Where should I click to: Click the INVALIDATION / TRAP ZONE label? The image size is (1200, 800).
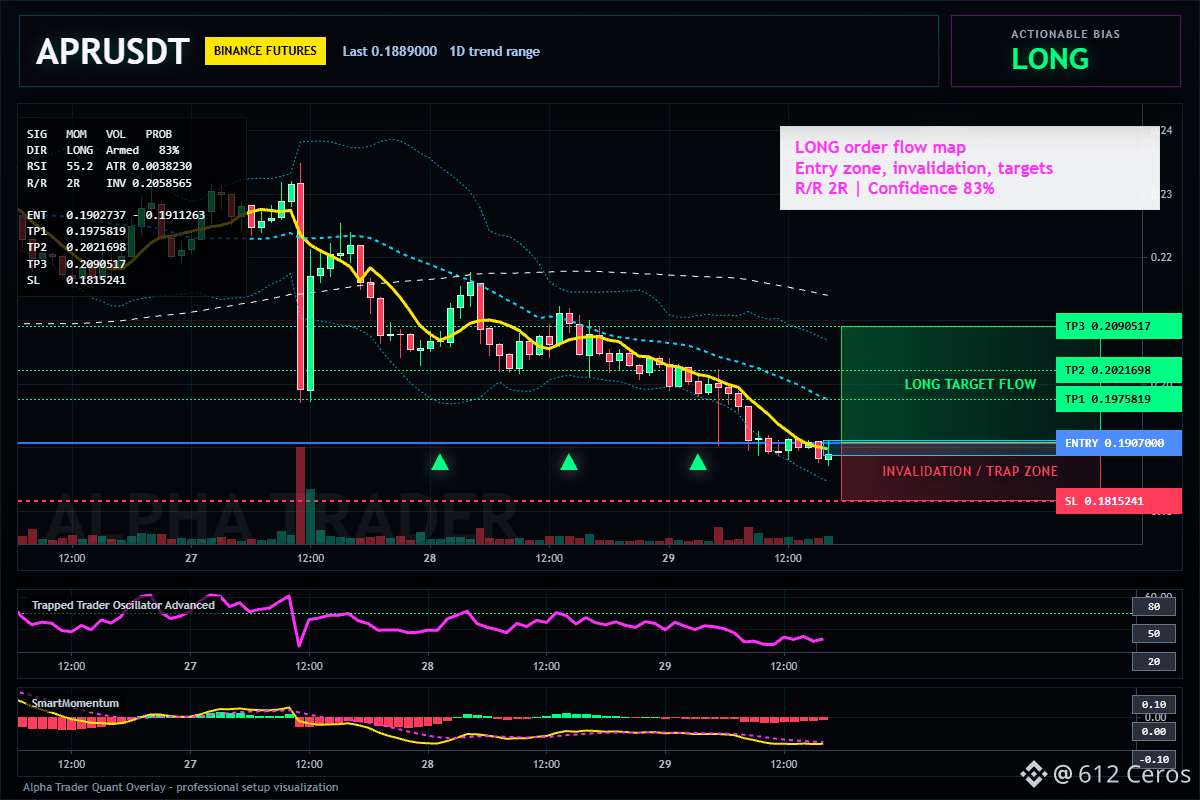coord(970,471)
